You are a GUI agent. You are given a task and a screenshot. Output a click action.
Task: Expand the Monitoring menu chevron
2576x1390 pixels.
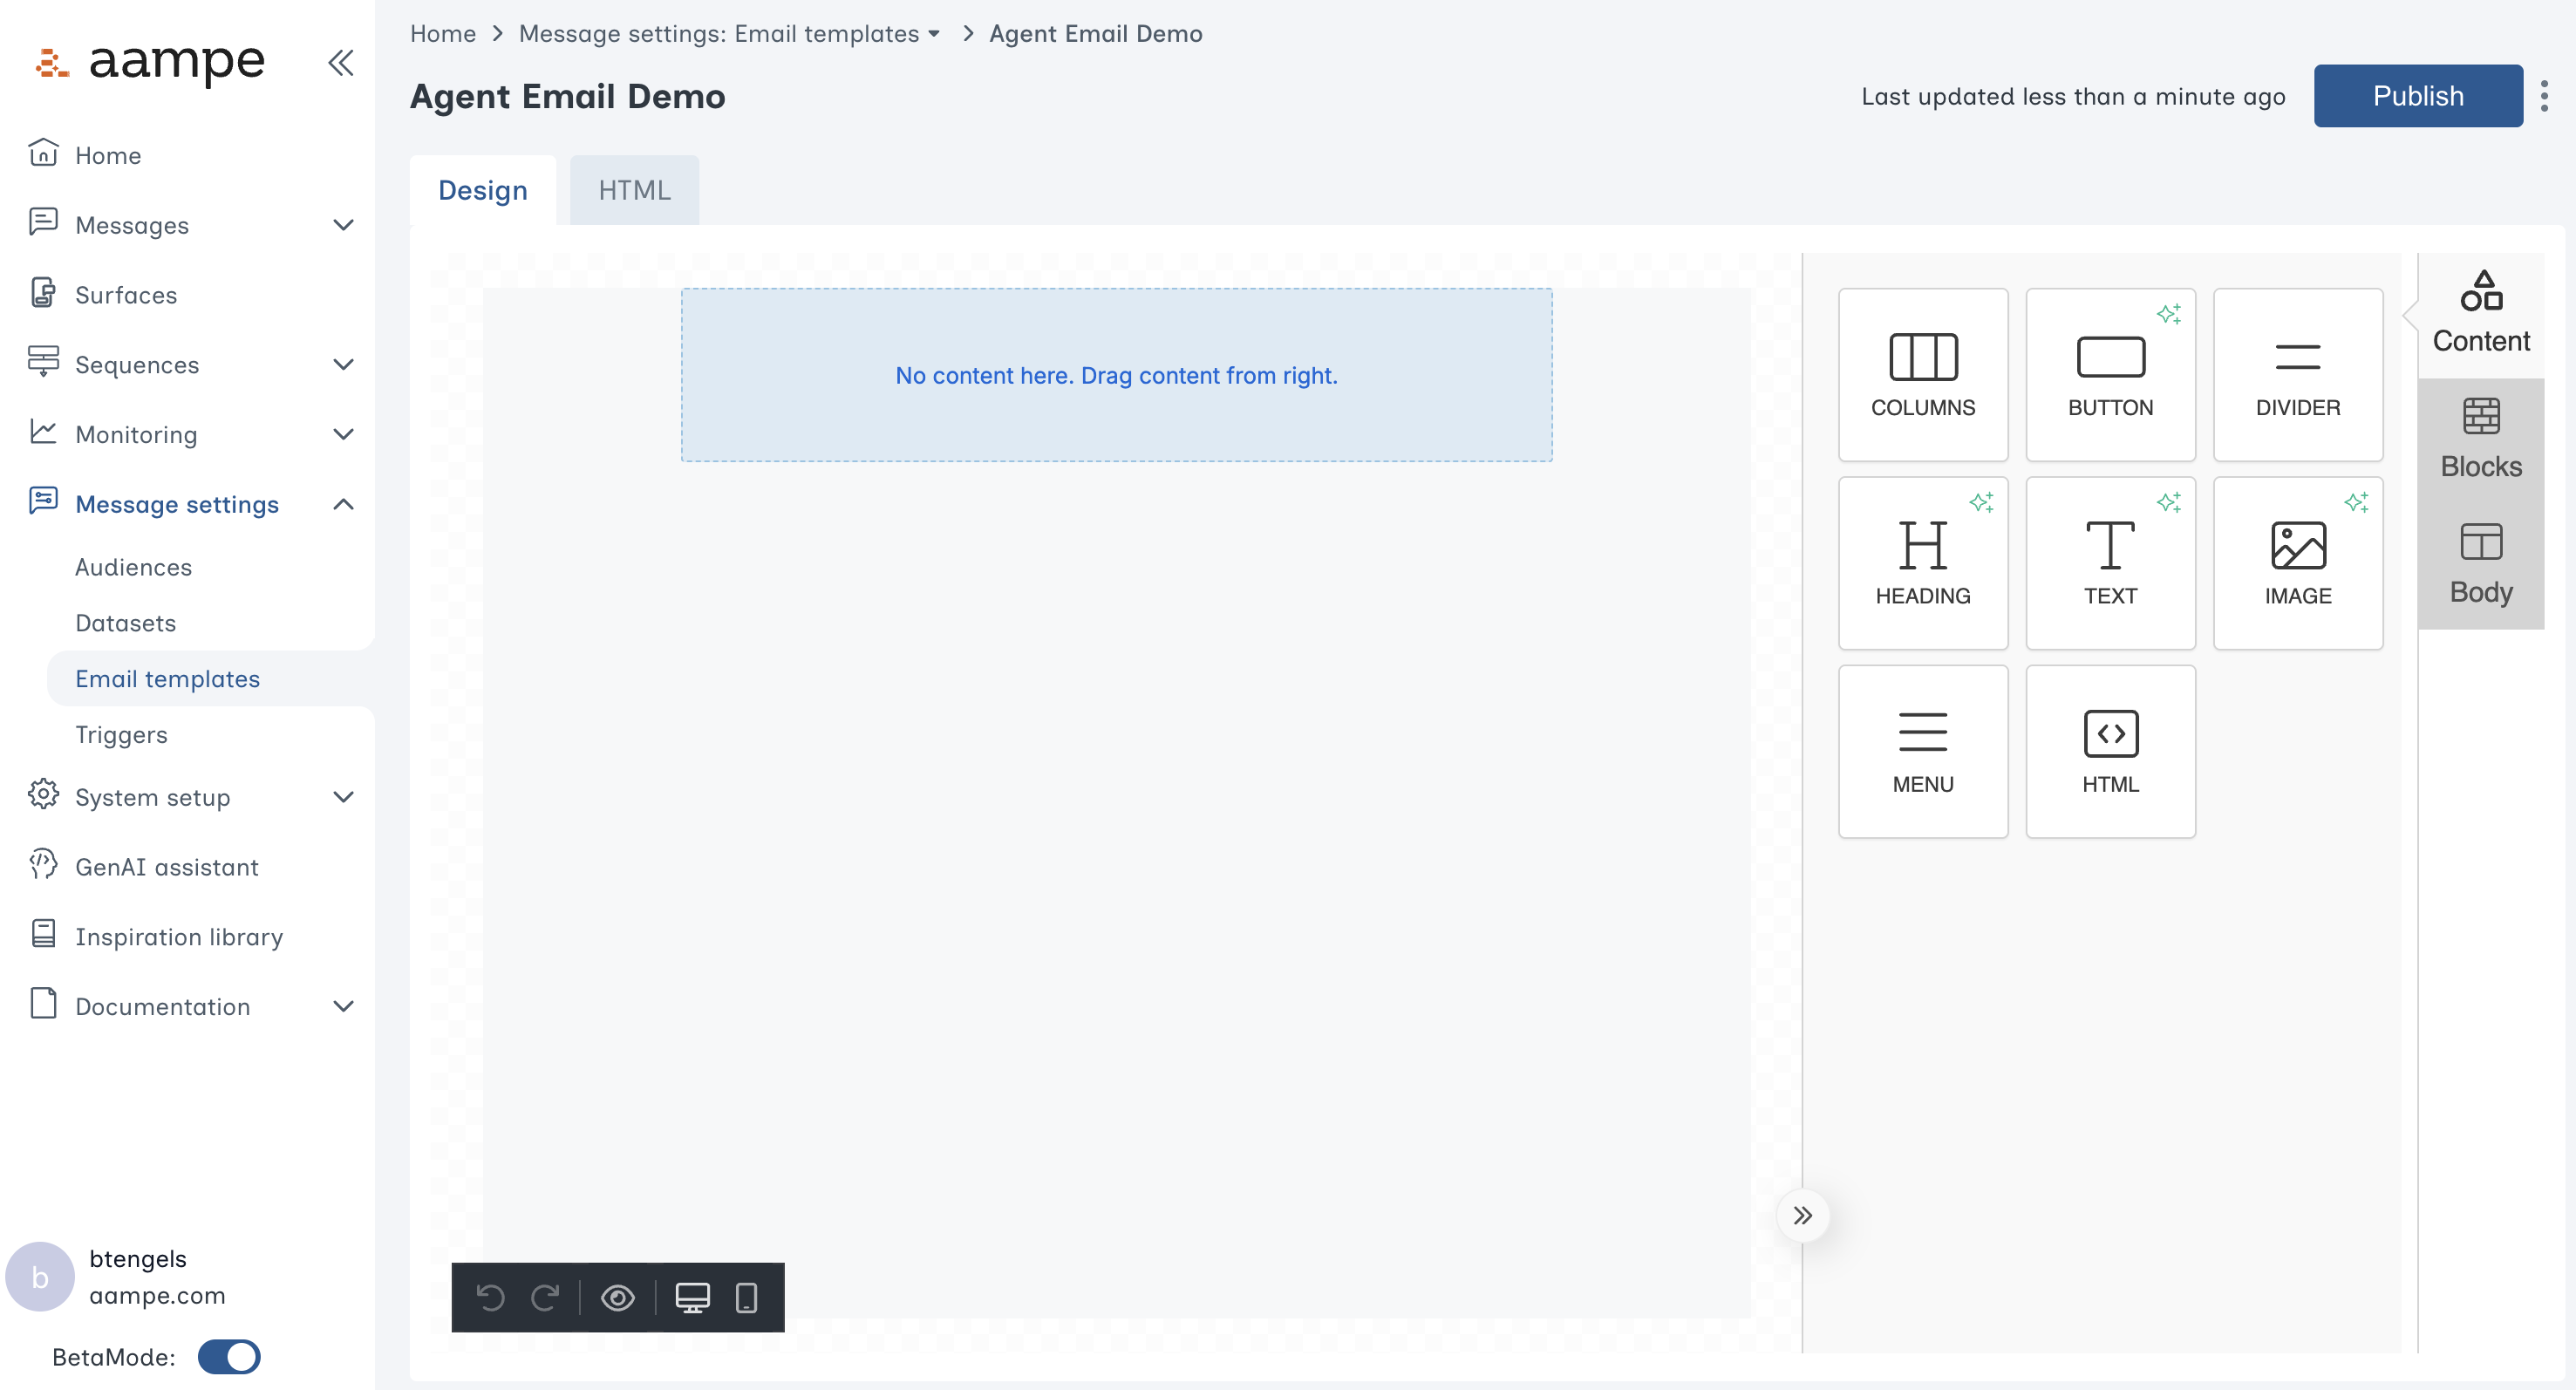pos(343,434)
